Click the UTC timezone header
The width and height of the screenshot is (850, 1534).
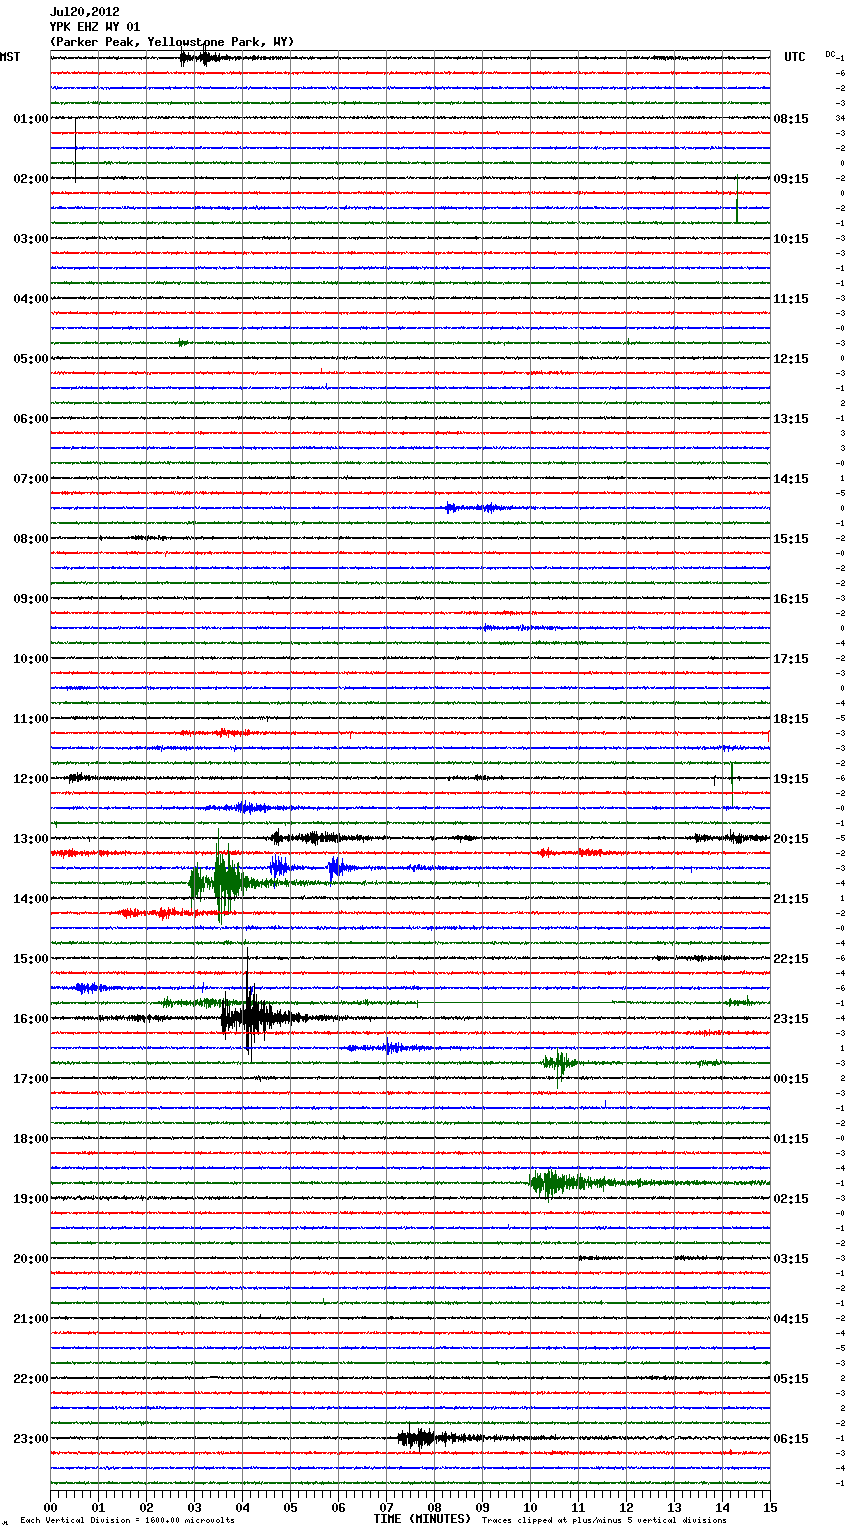(795, 57)
